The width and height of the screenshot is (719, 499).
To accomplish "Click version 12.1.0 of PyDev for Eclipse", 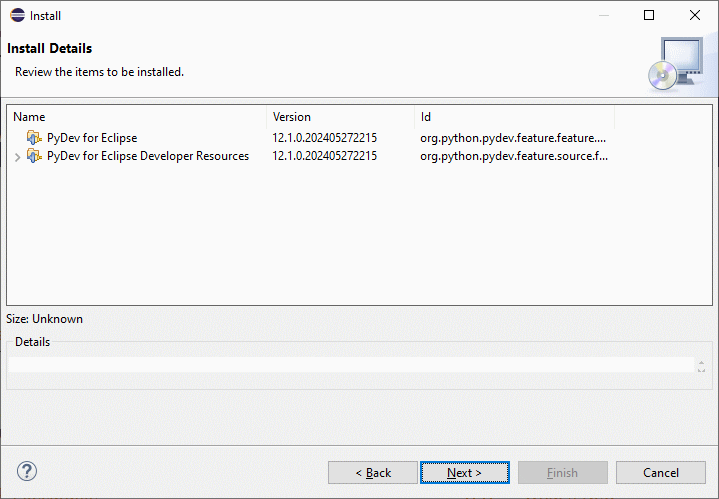I will coord(325,138).
